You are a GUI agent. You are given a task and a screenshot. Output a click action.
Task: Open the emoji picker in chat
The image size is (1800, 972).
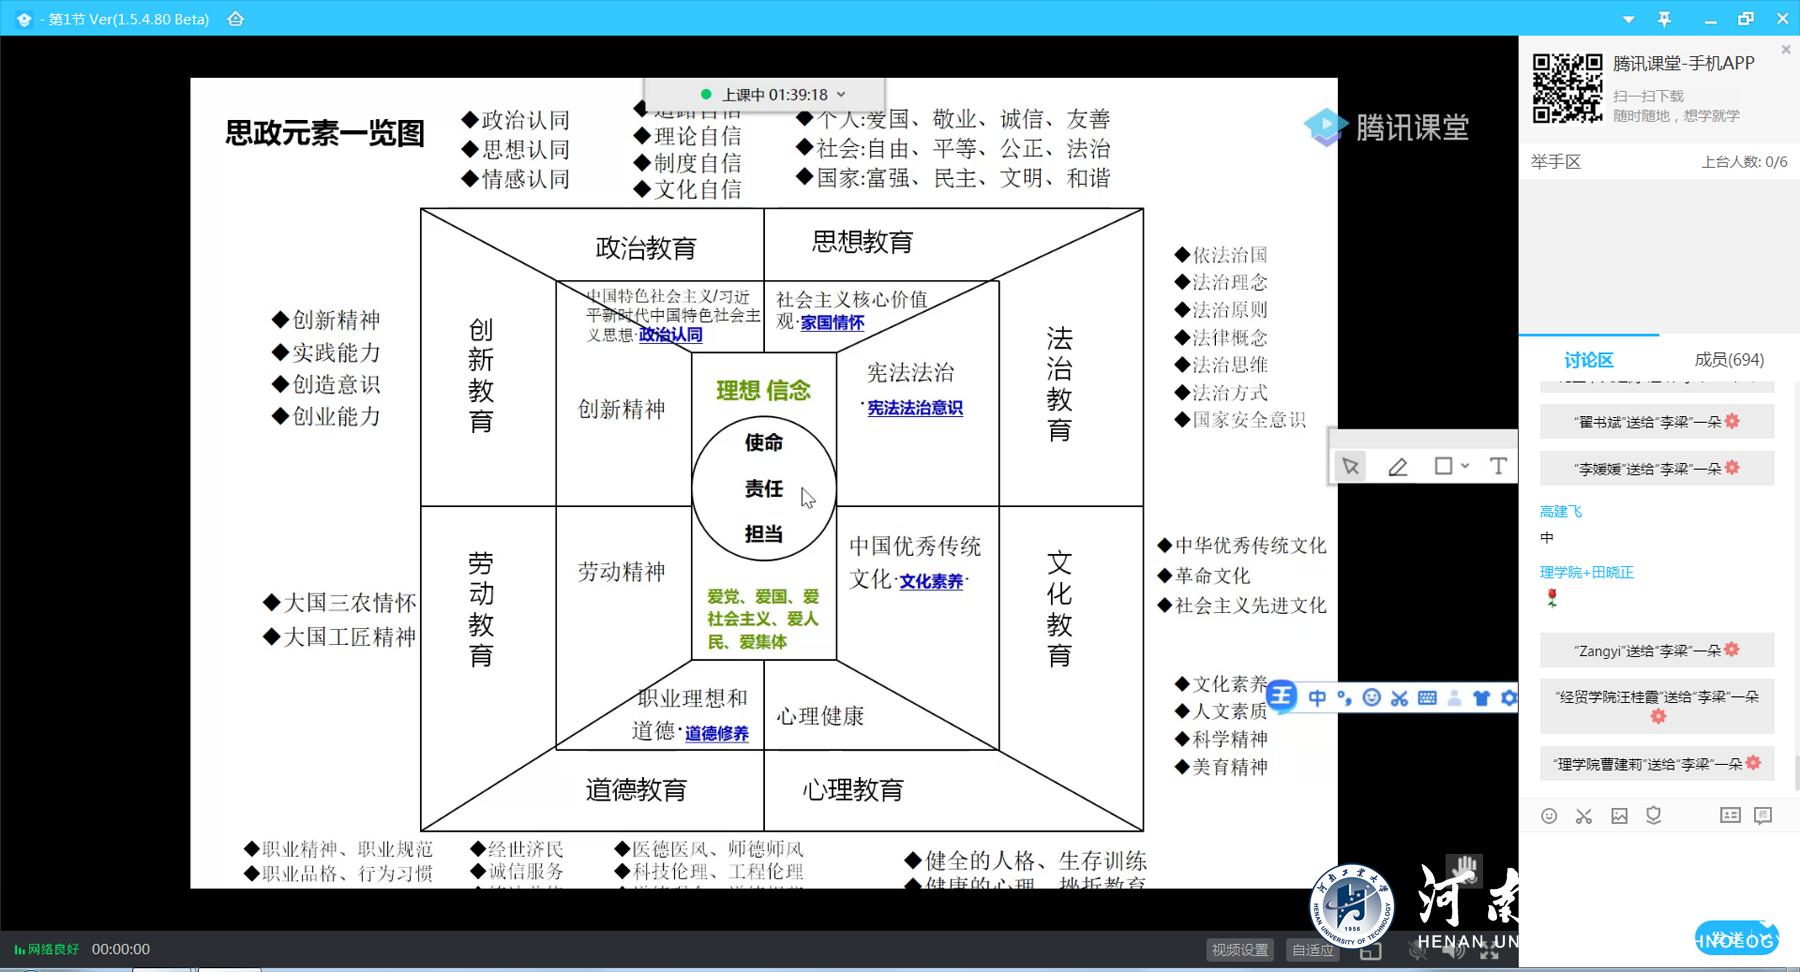[1549, 816]
